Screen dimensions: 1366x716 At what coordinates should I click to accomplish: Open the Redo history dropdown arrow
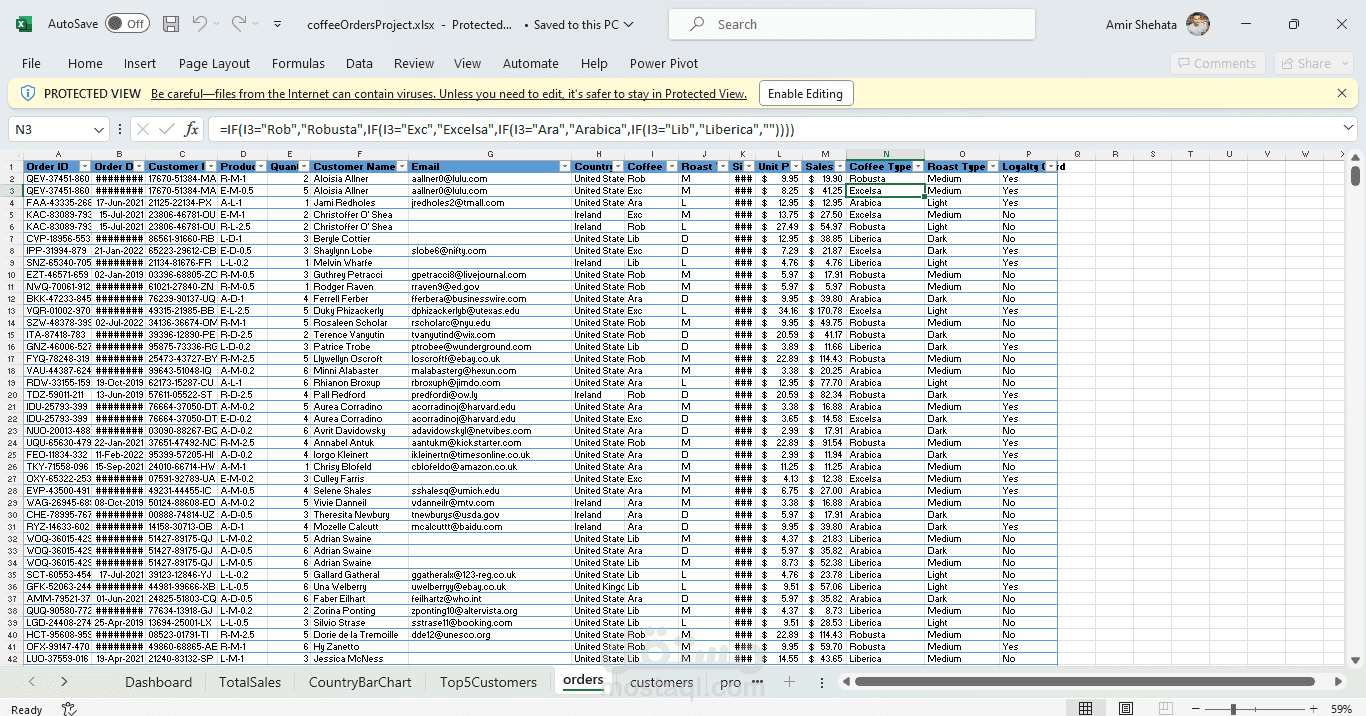(255, 24)
